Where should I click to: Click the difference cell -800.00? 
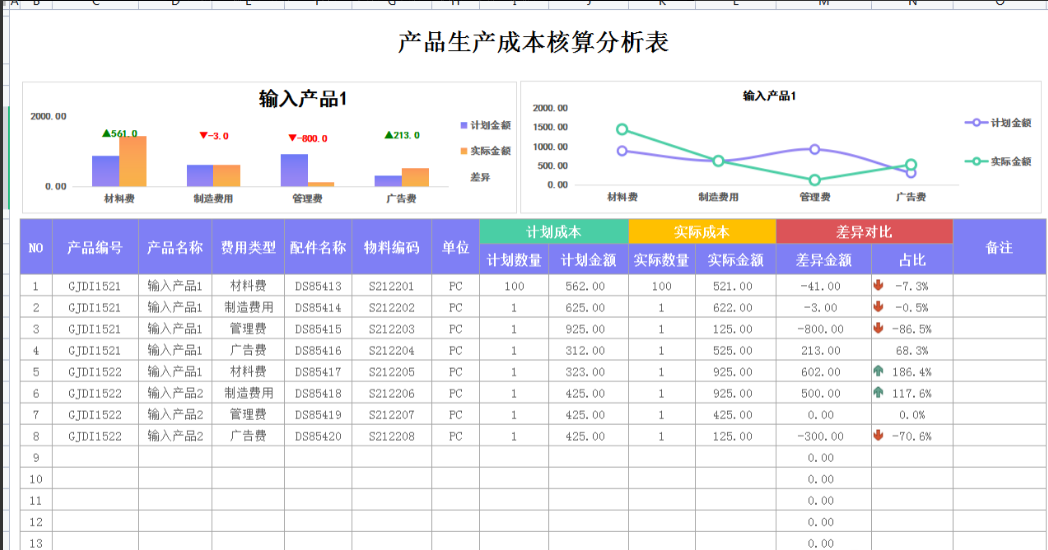click(x=823, y=329)
